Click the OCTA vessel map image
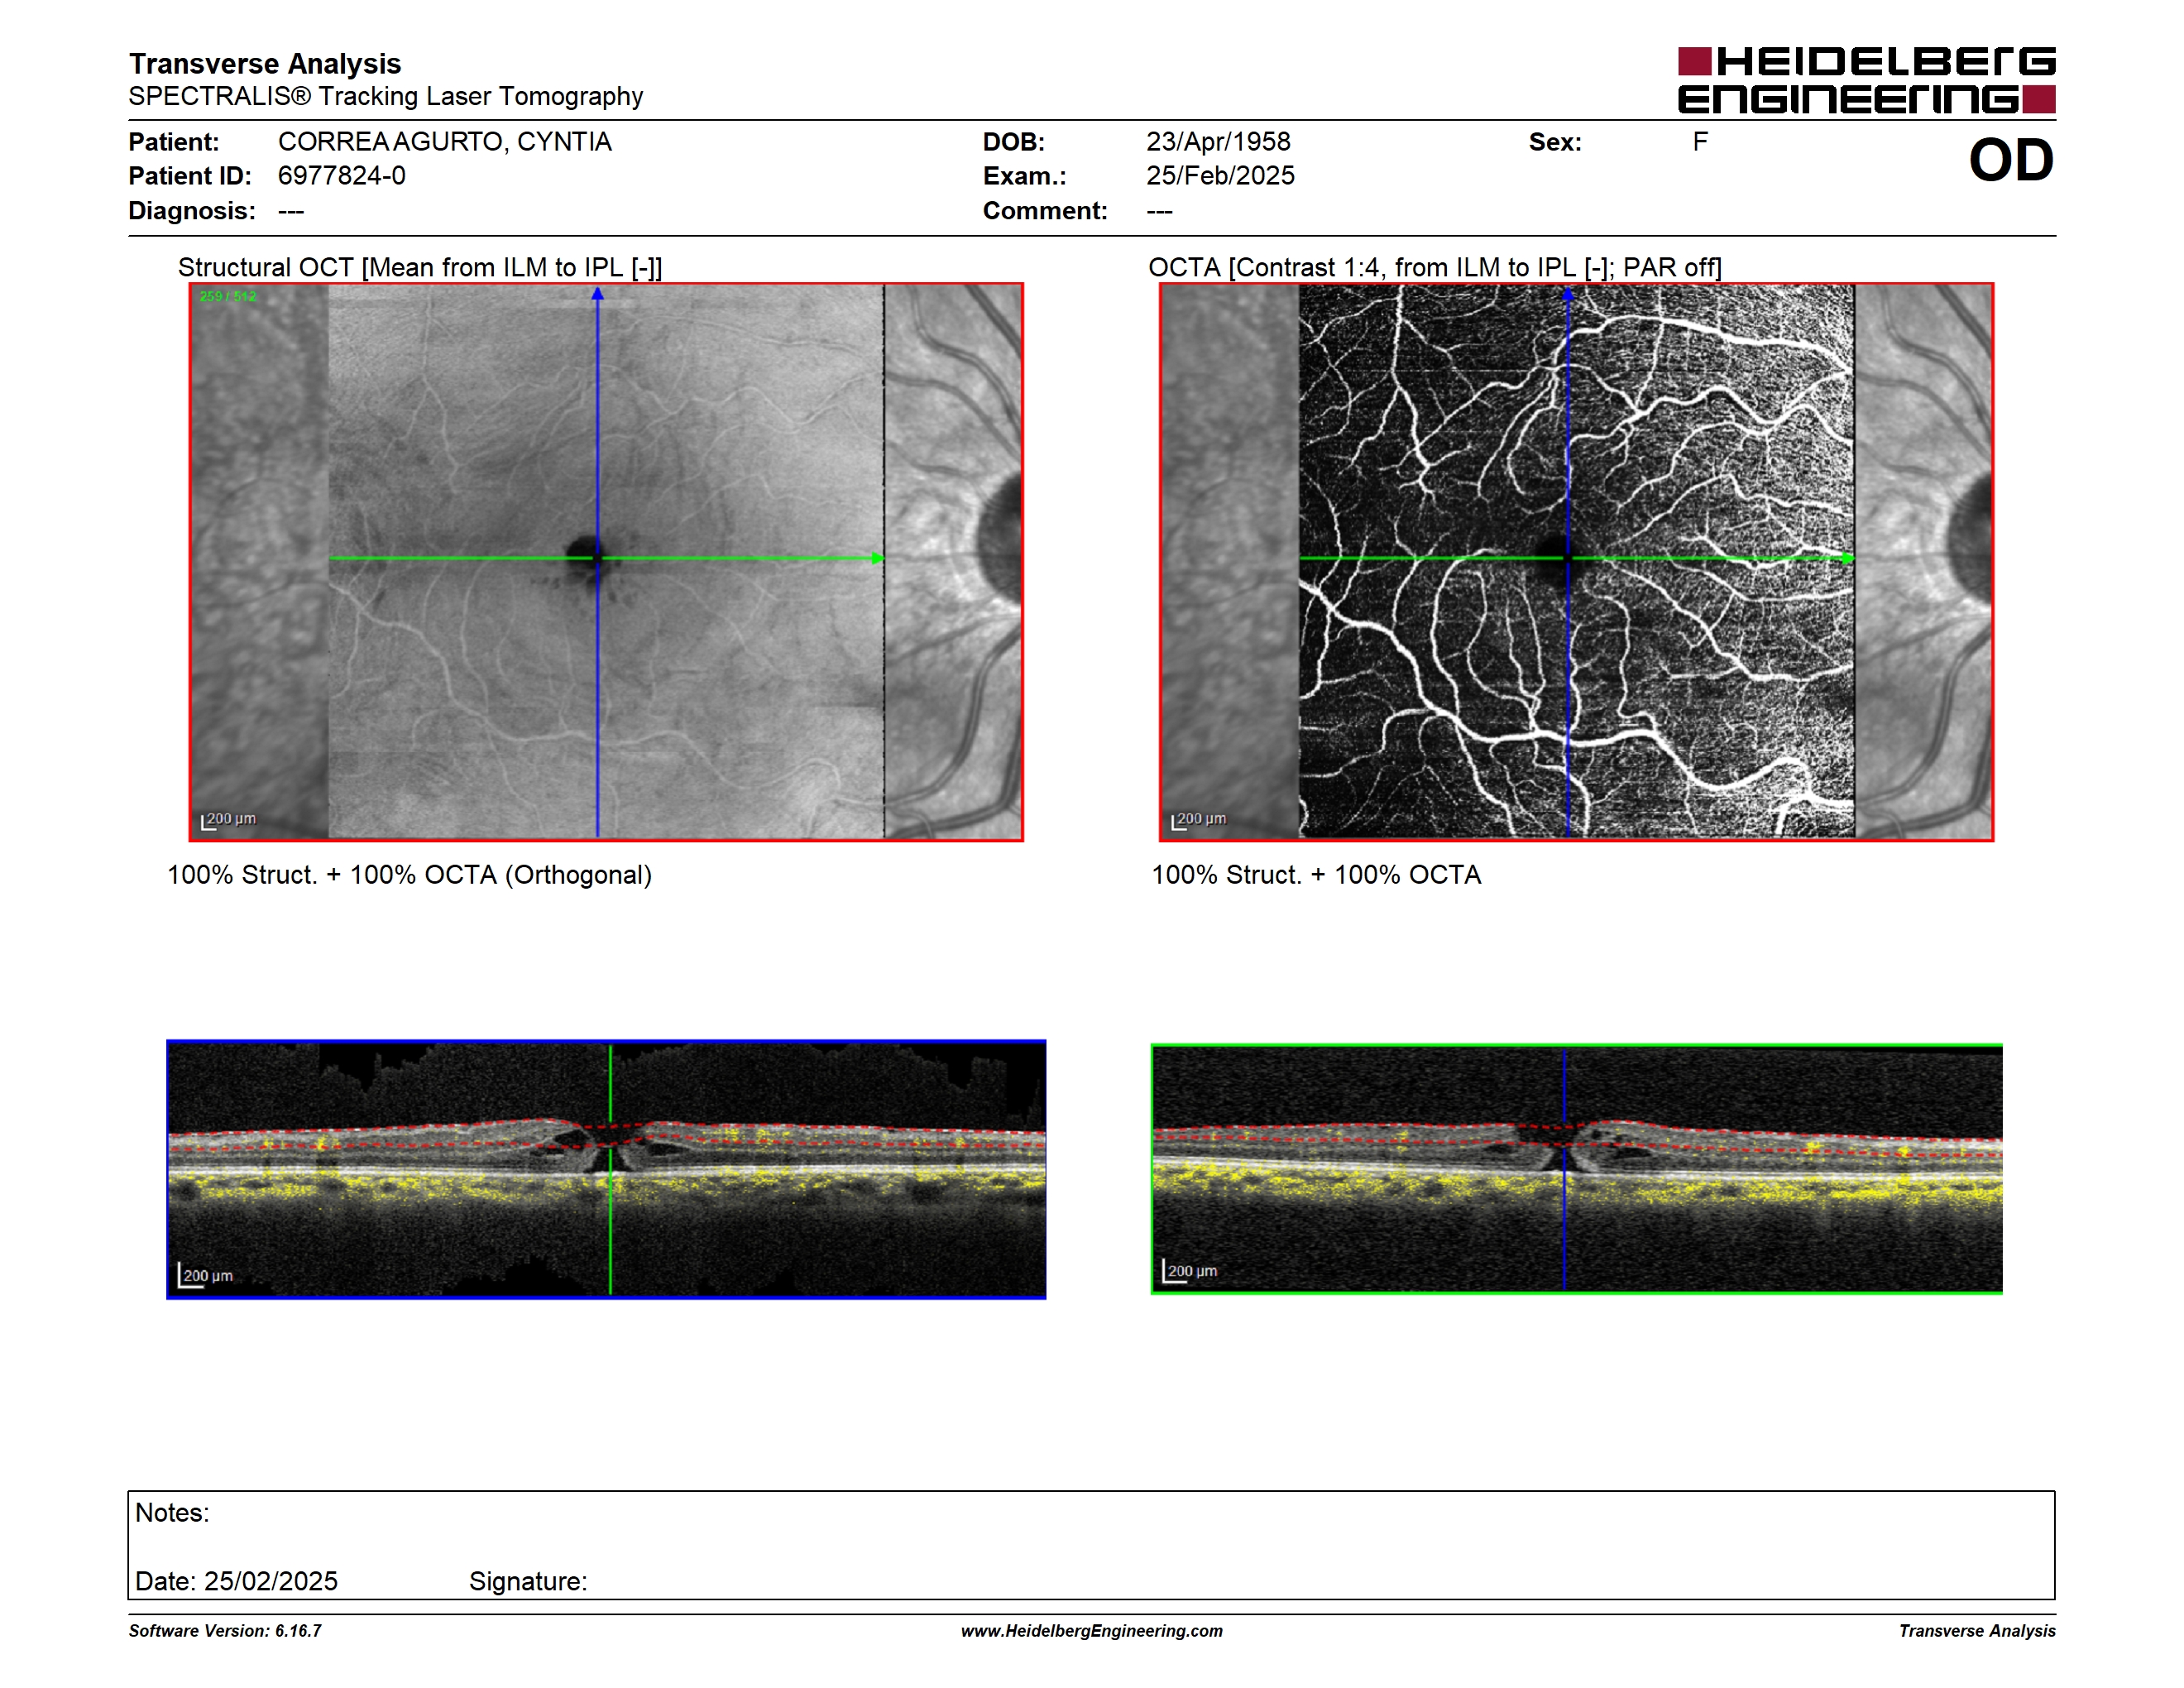The height and width of the screenshot is (1688, 2184). tap(1576, 561)
